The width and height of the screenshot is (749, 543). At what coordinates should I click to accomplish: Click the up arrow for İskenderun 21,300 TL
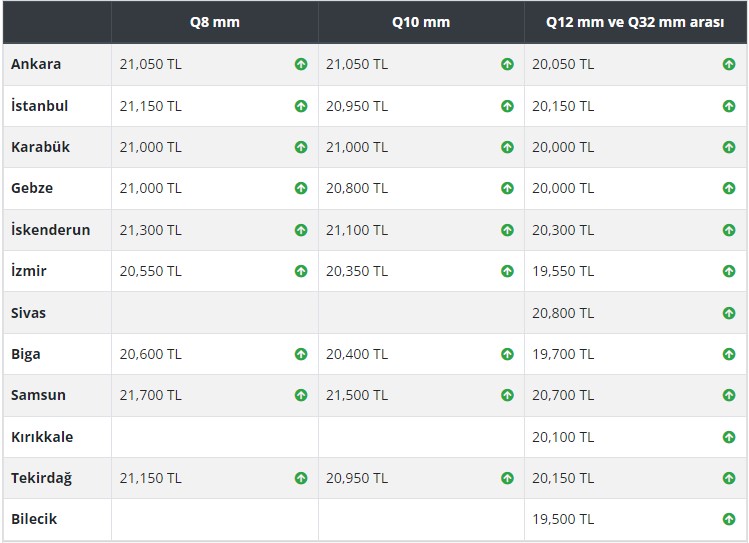(301, 230)
